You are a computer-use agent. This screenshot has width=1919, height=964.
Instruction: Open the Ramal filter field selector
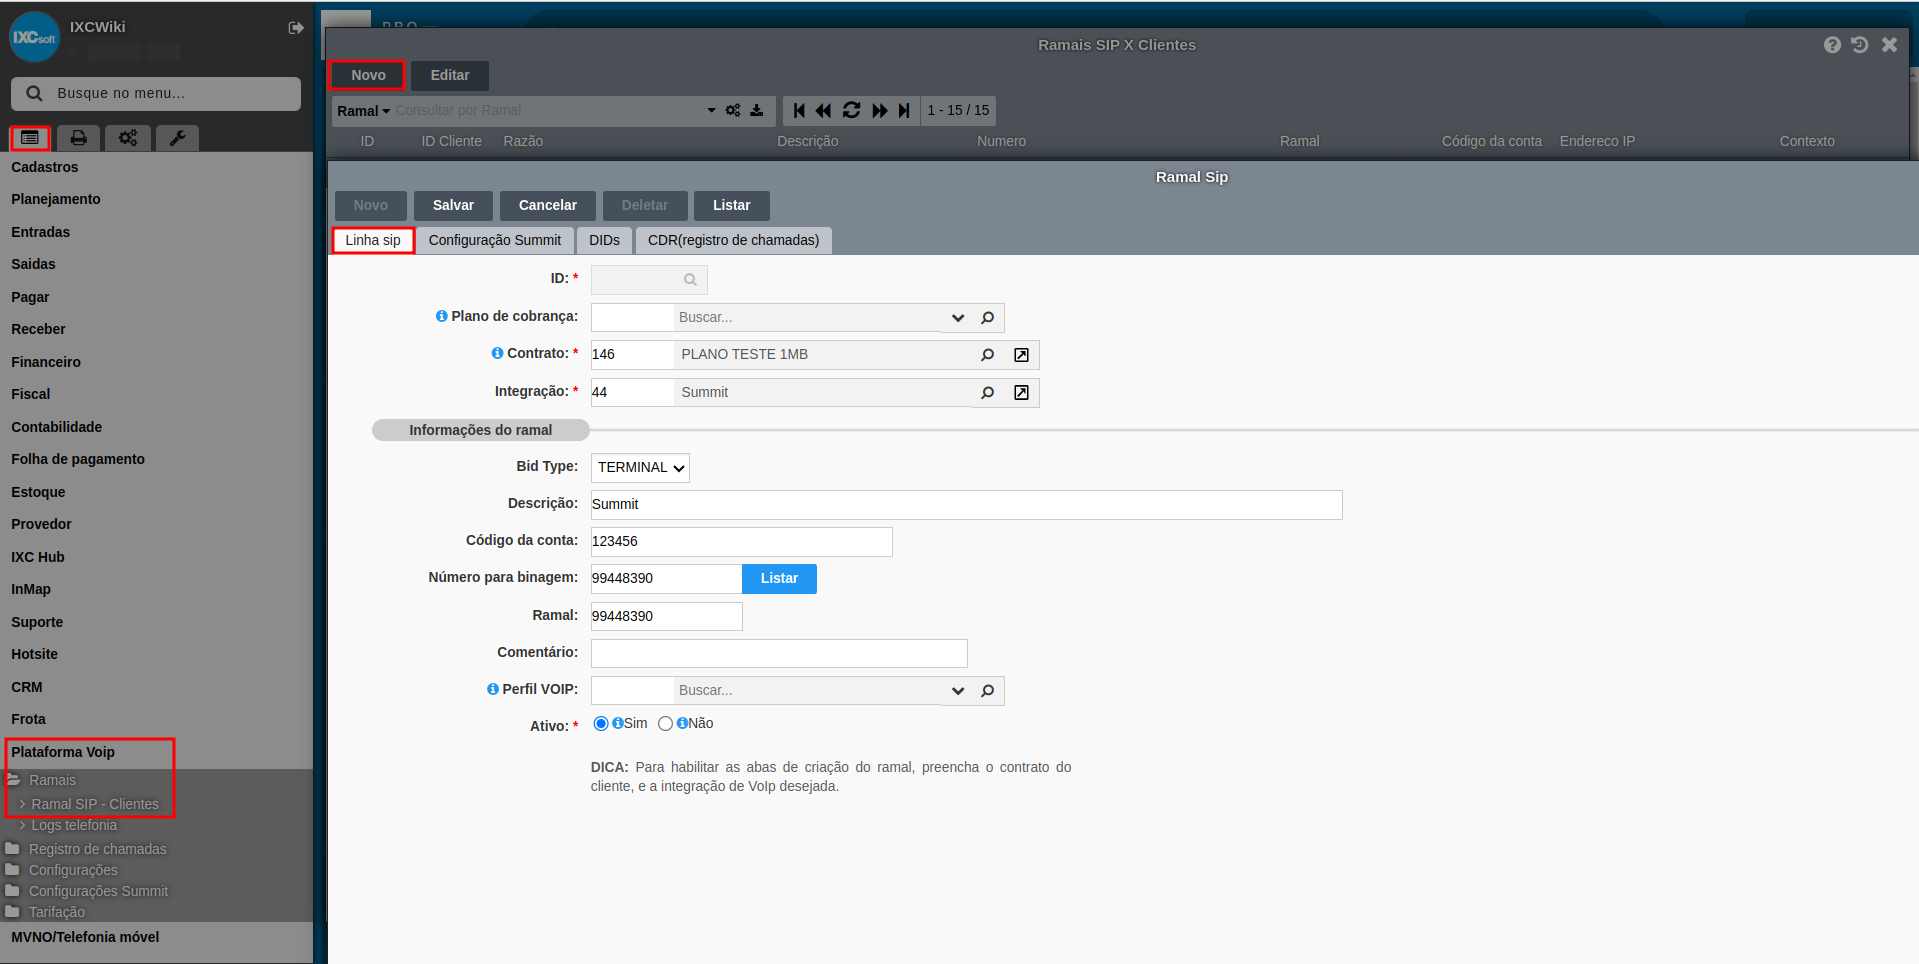(x=363, y=111)
